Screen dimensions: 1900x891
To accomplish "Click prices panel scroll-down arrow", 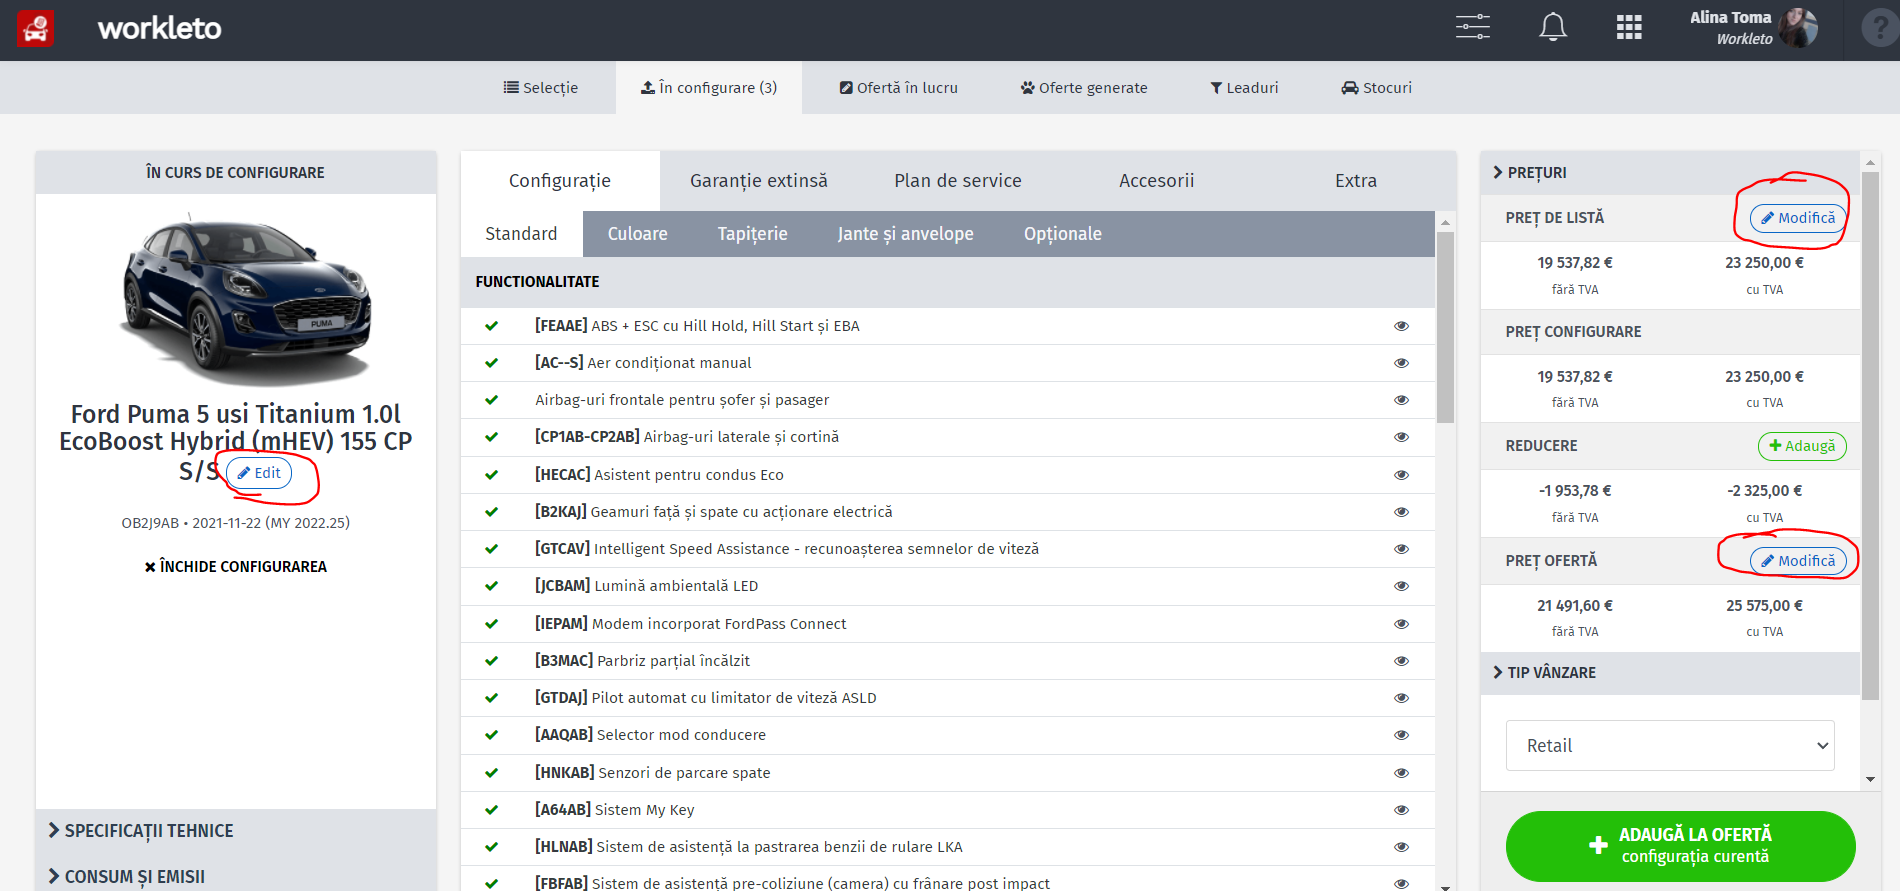I will 1870,780.
